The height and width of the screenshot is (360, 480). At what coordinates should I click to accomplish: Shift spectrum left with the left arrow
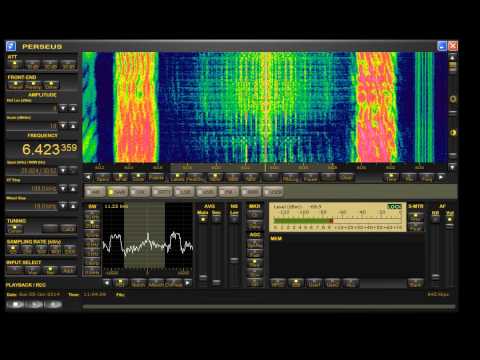pos(88,177)
